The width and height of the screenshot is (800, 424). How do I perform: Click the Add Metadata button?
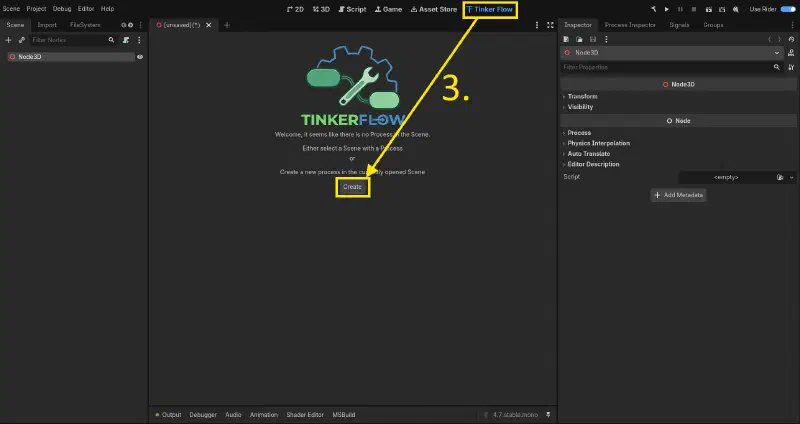point(678,195)
